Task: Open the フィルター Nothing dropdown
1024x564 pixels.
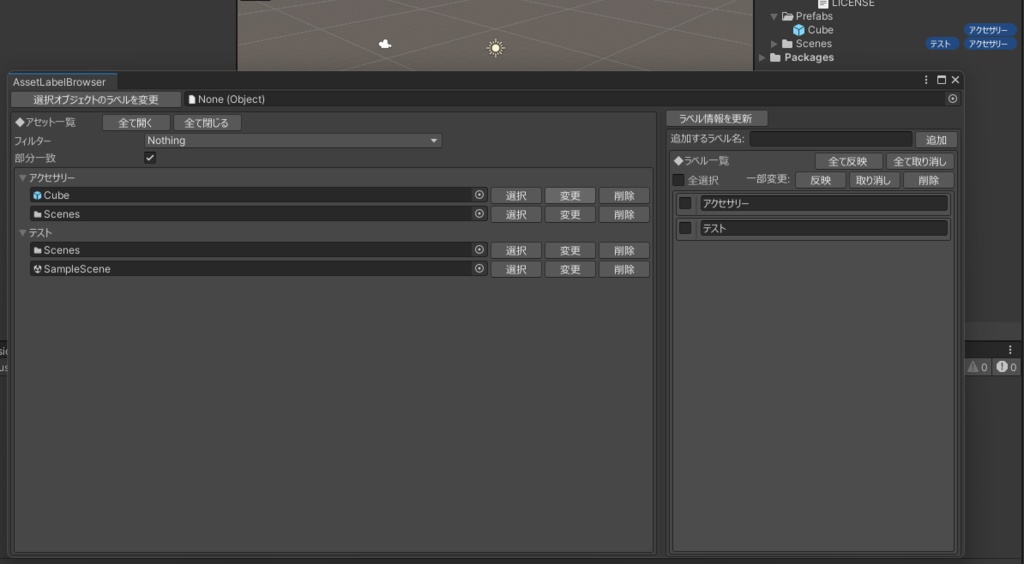Action: 293,140
